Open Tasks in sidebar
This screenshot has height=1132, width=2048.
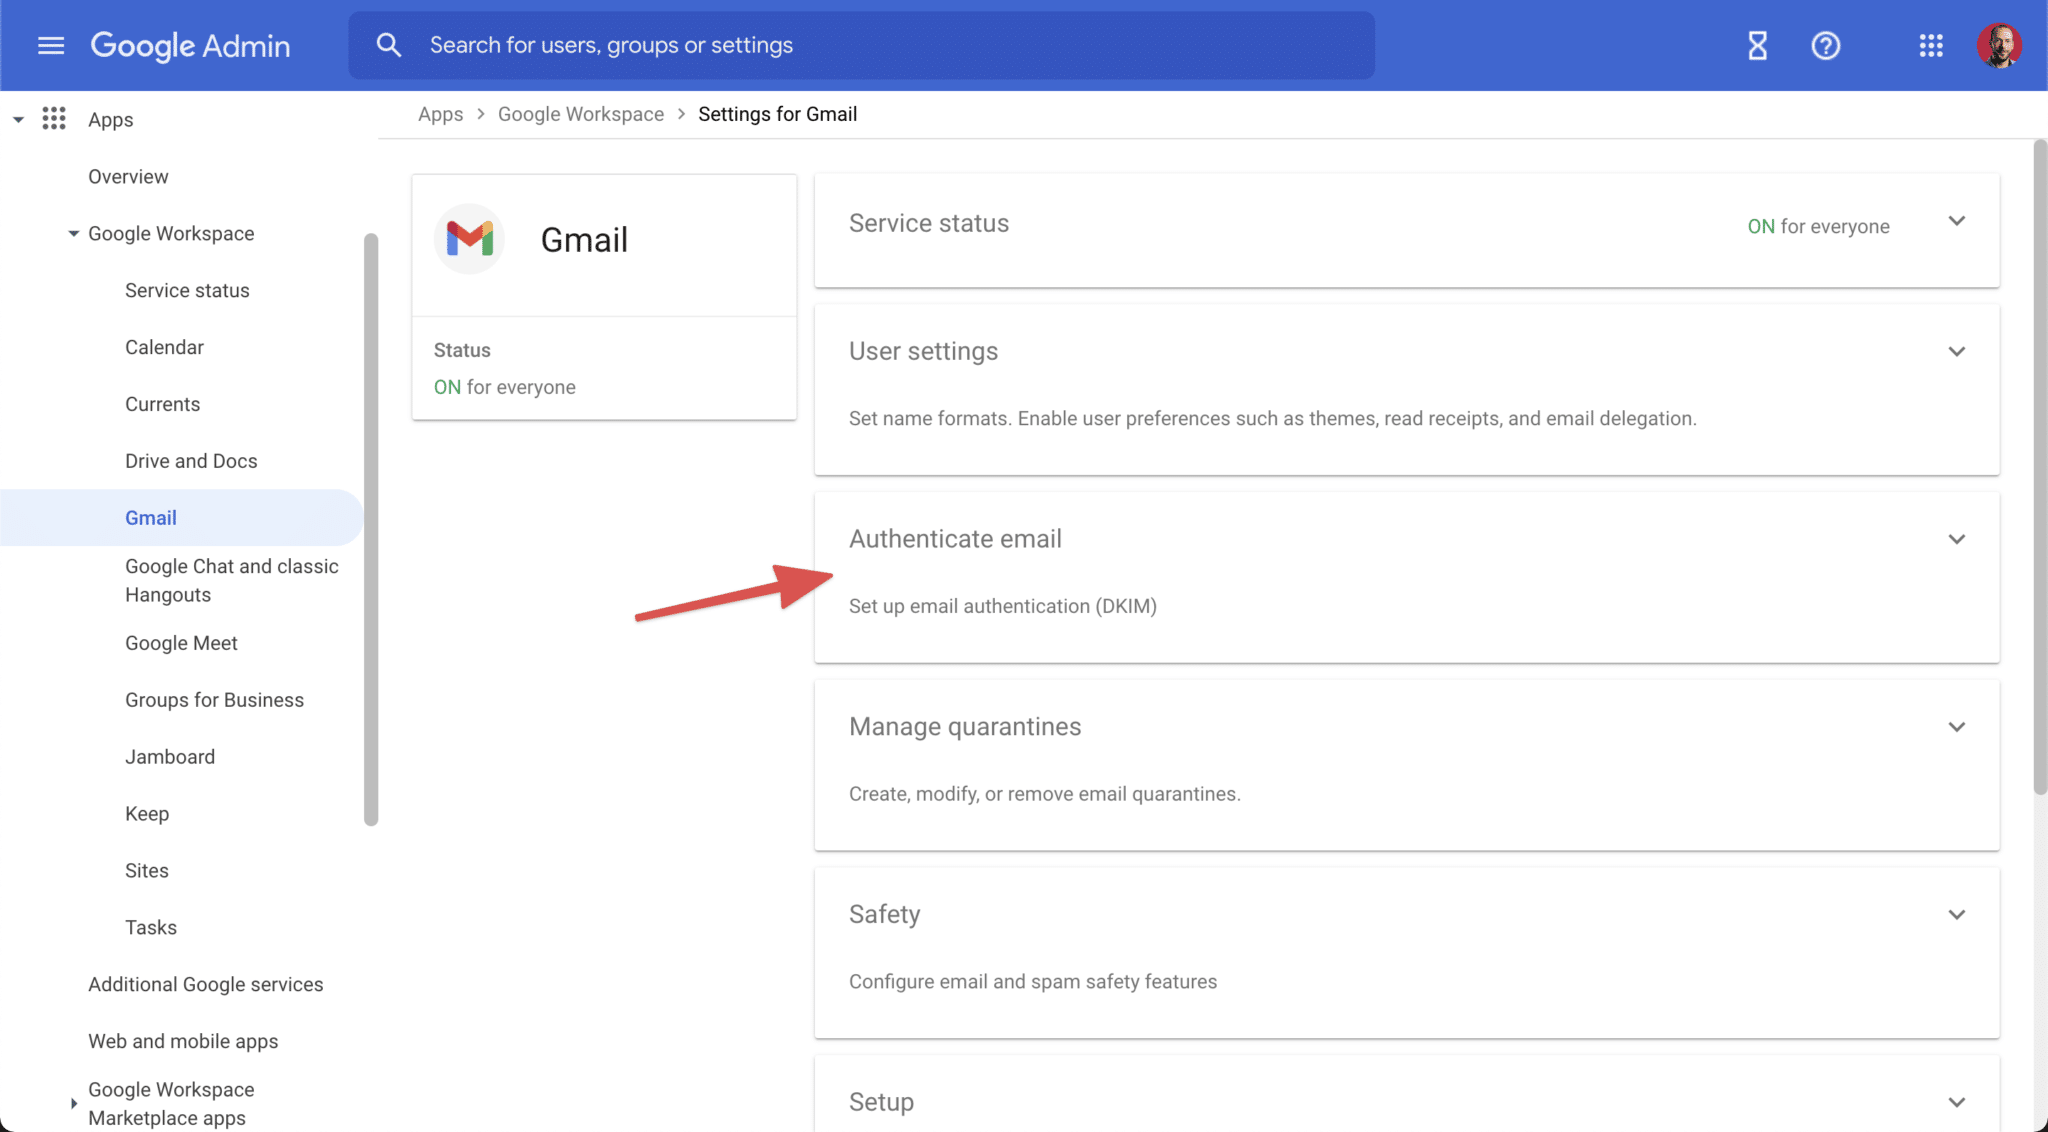point(151,928)
